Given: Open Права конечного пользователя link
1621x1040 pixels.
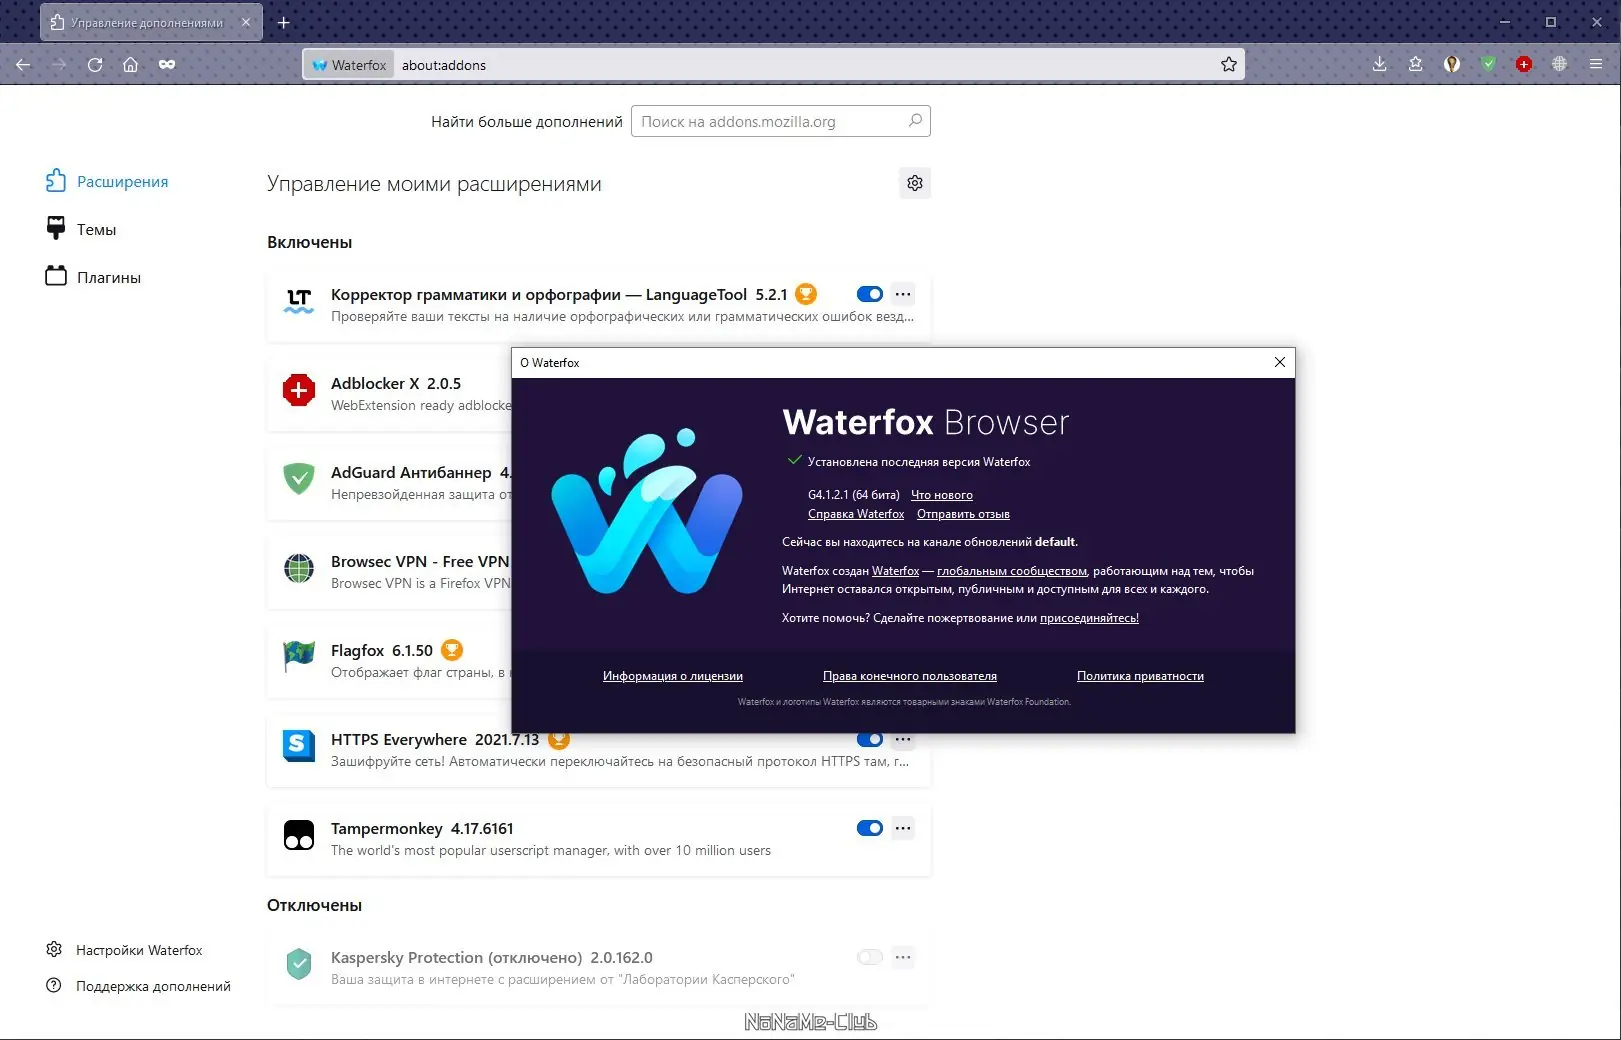Looking at the screenshot, I should click(x=910, y=676).
